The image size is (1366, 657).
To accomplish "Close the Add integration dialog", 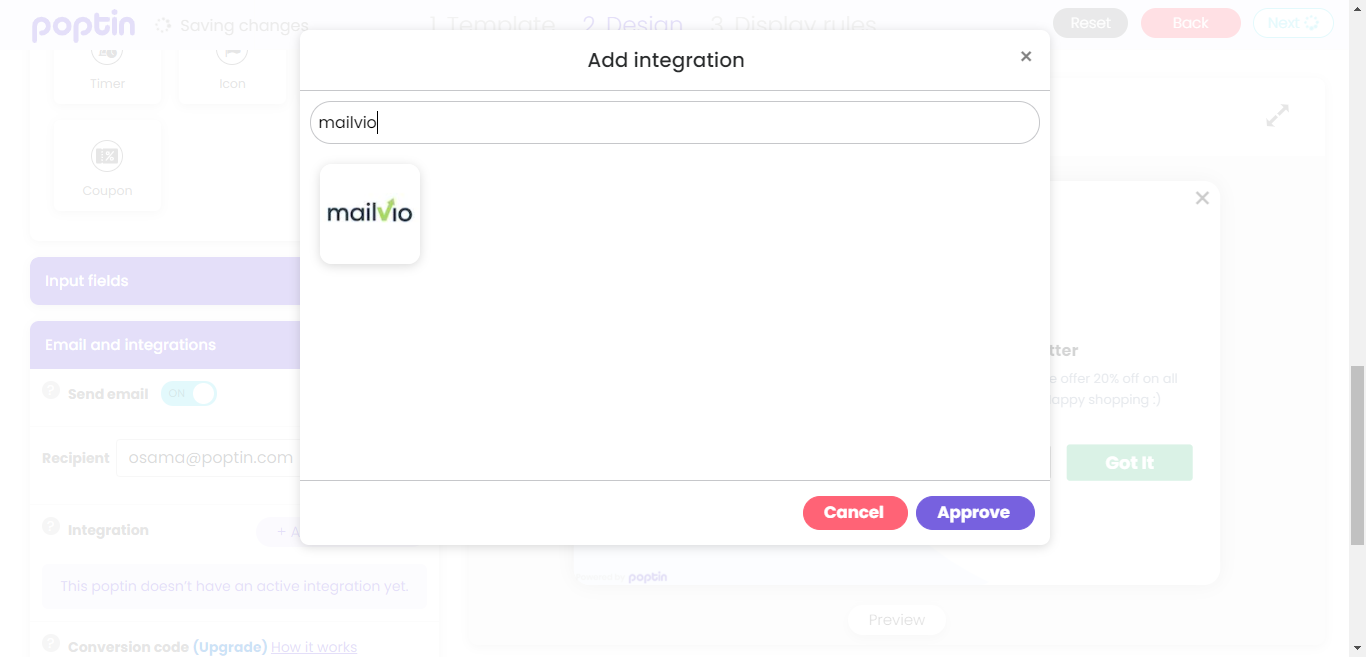I will [1026, 57].
